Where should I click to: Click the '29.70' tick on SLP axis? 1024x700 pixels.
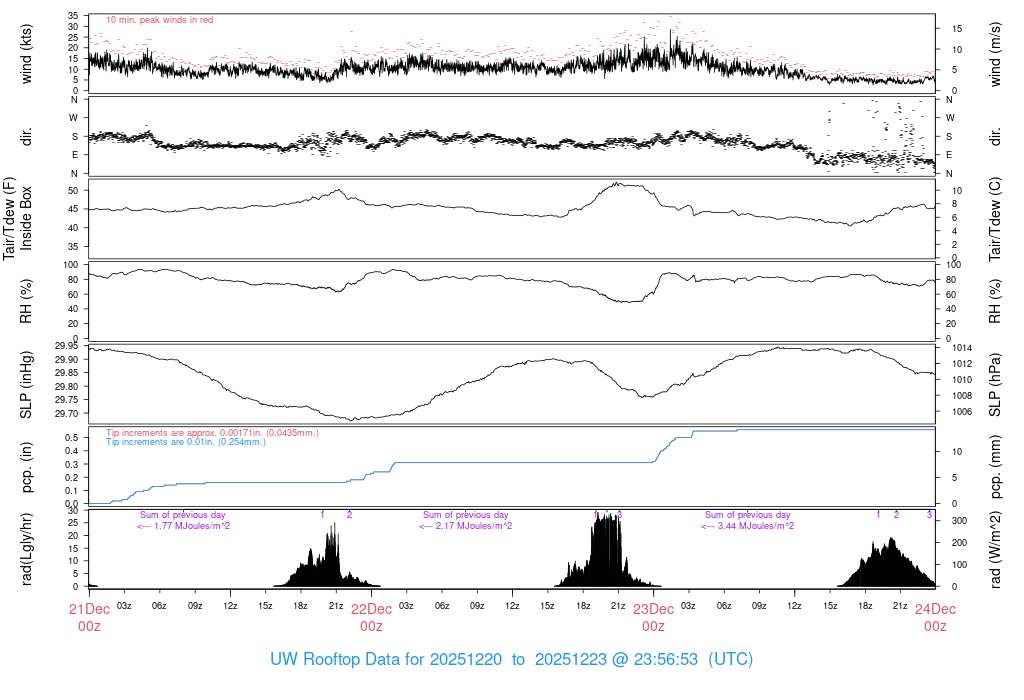67,413
